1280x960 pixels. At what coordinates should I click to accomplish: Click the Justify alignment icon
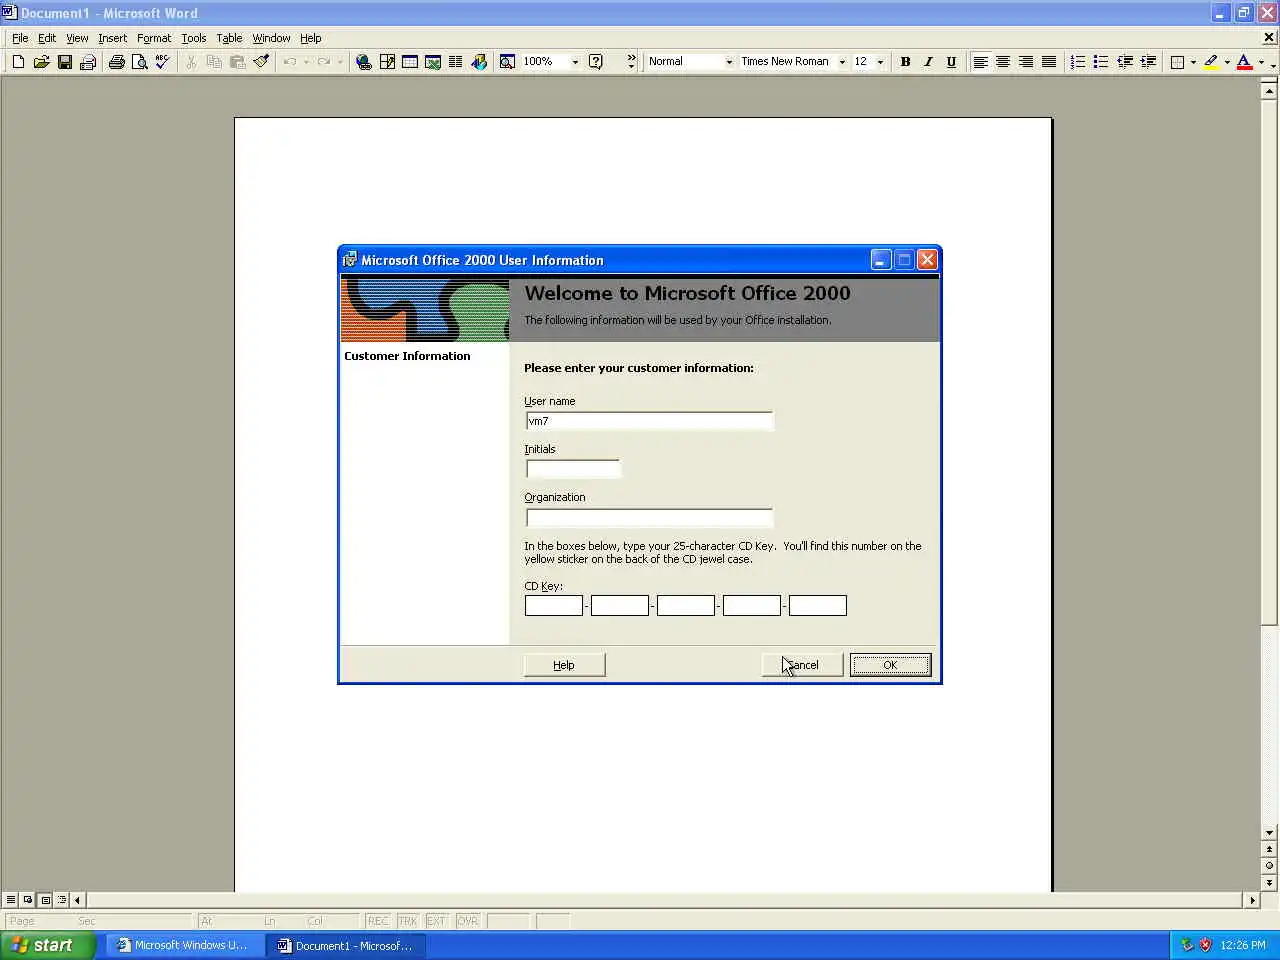[x=1048, y=62]
